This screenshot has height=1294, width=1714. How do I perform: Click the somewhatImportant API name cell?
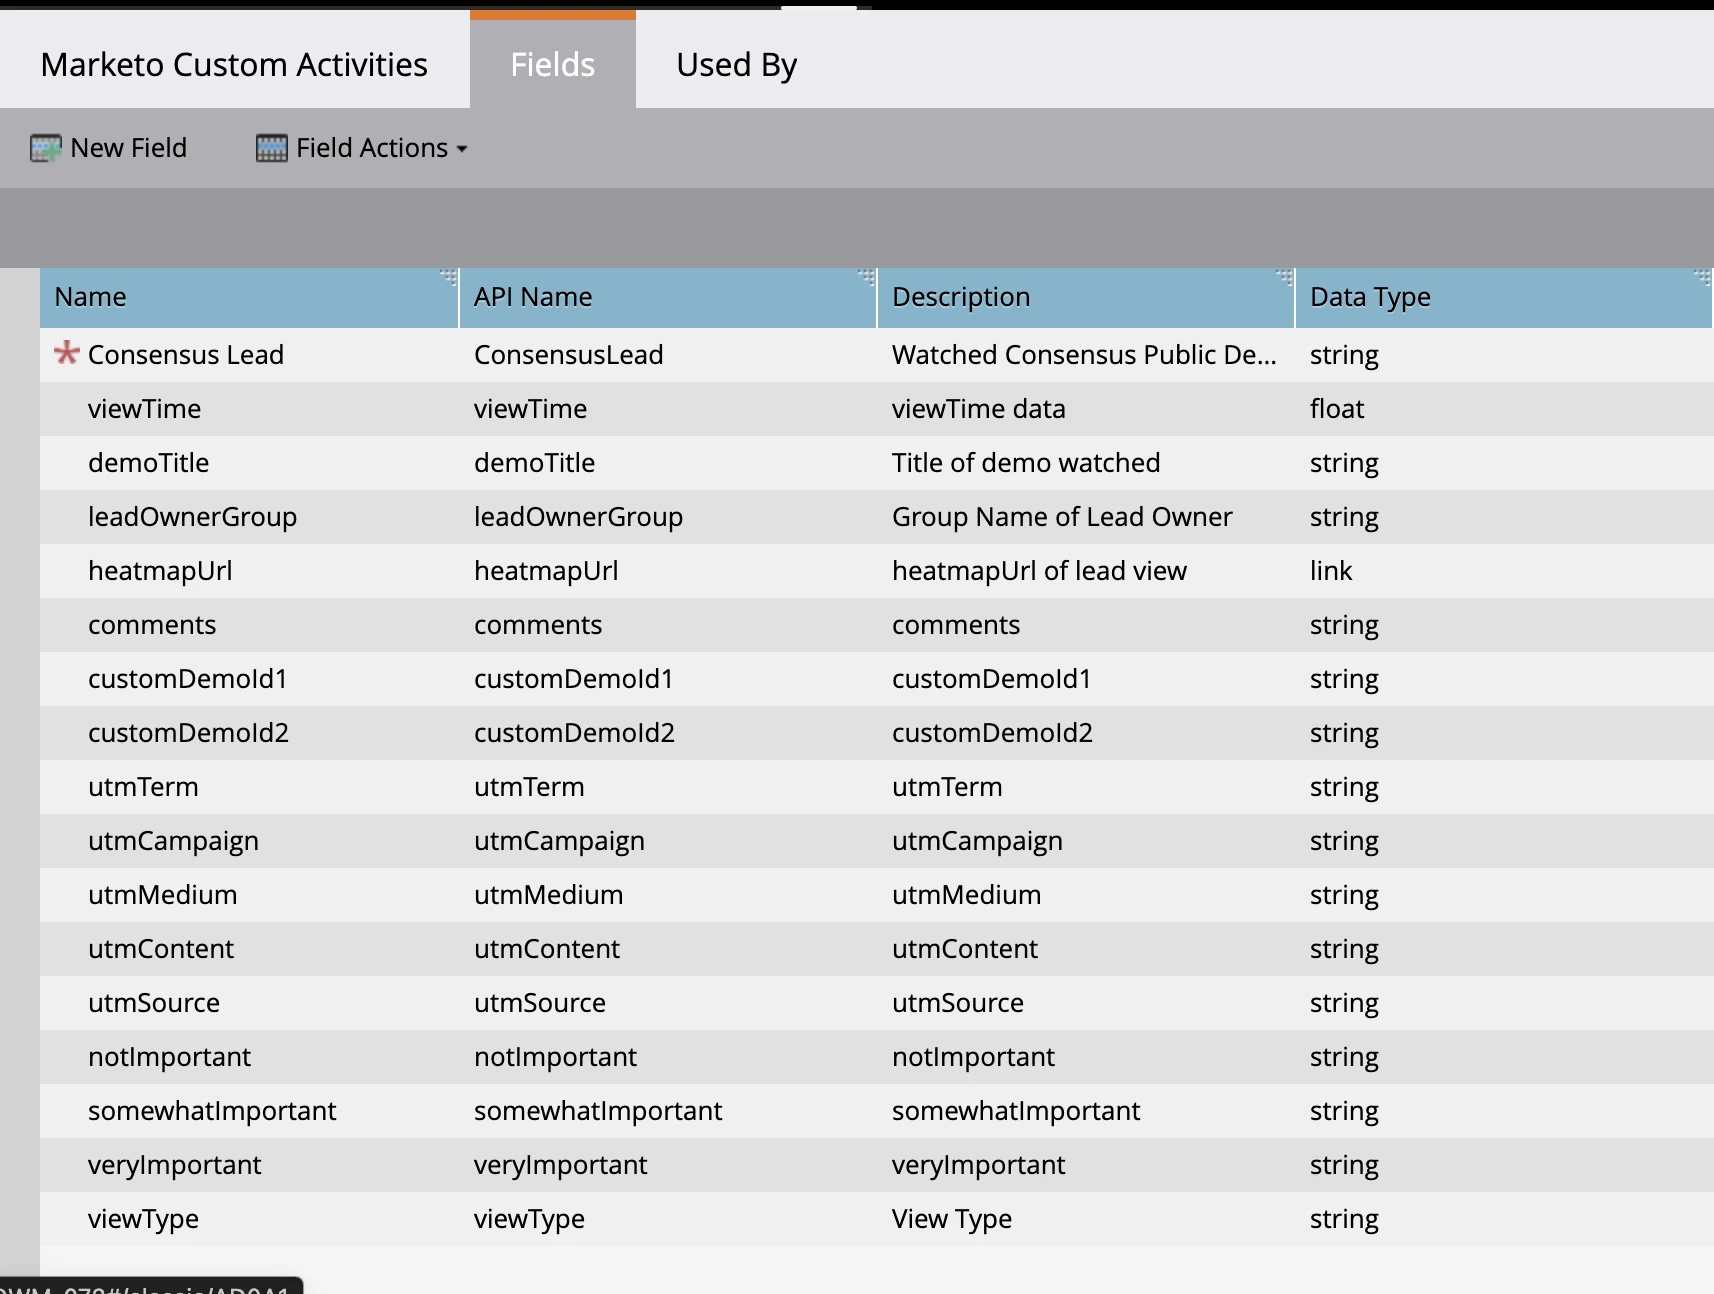click(598, 1111)
